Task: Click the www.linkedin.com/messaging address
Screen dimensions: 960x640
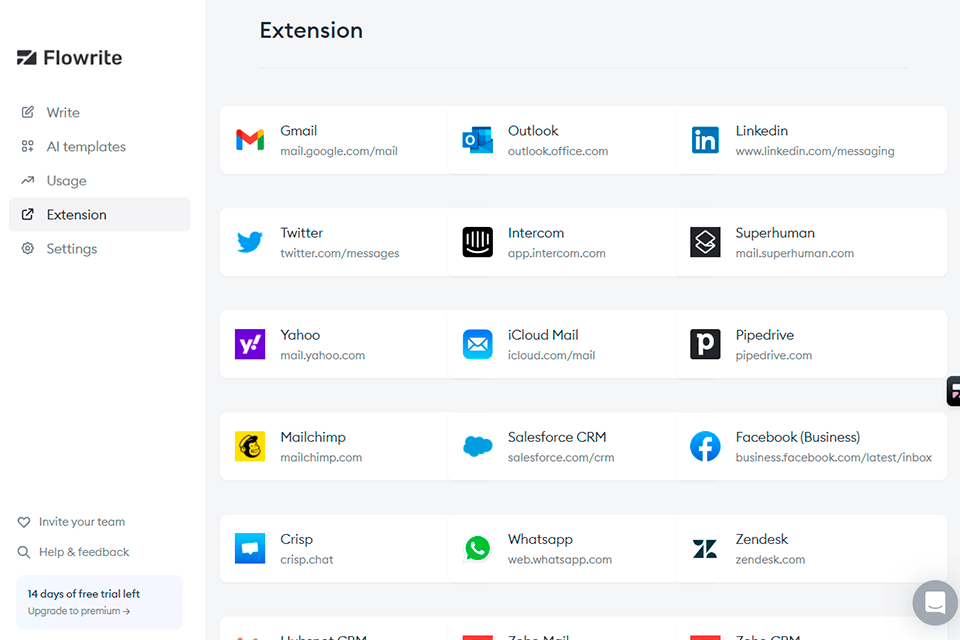Action: [815, 151]
